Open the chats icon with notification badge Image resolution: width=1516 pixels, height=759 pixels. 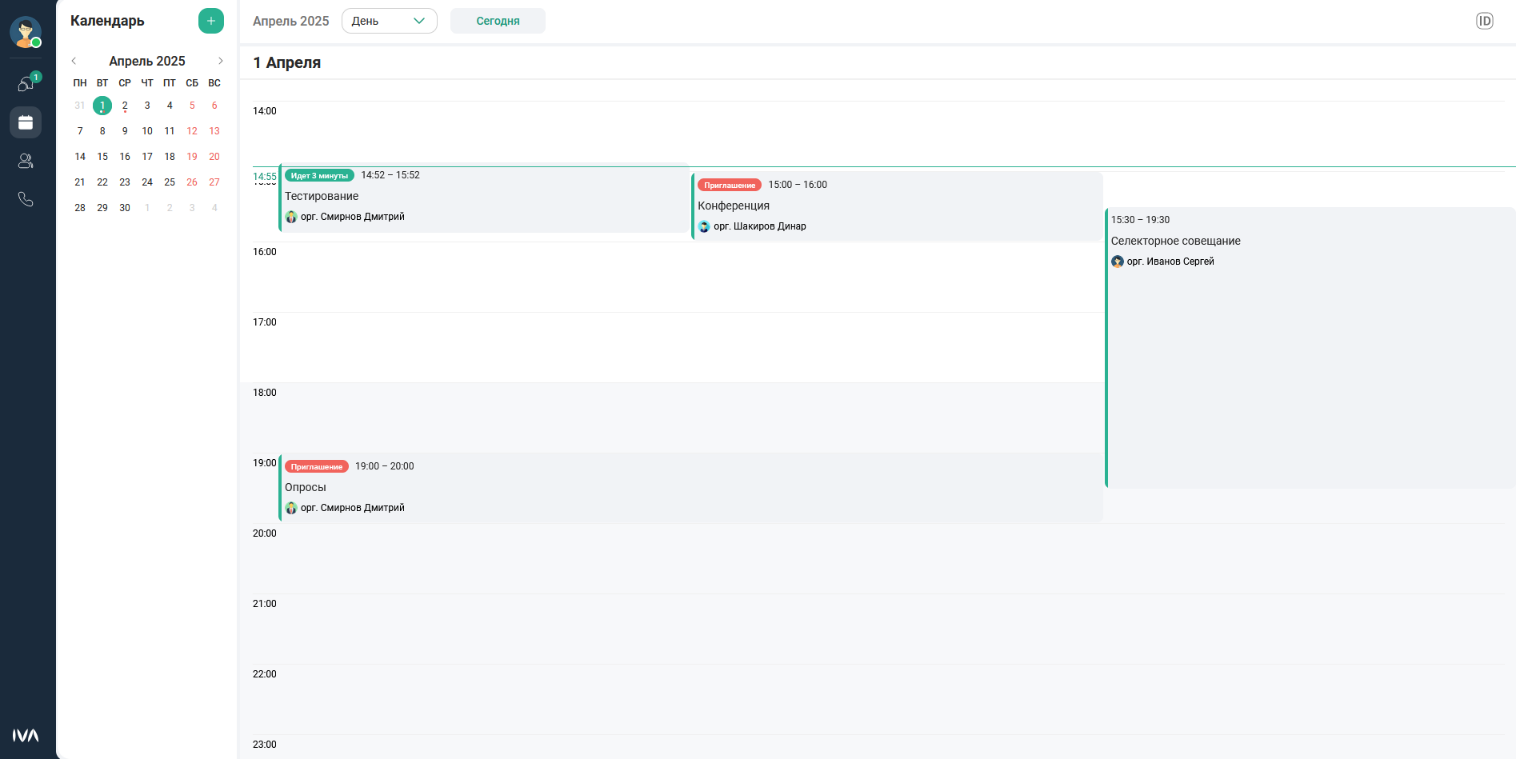coord(26,84)
